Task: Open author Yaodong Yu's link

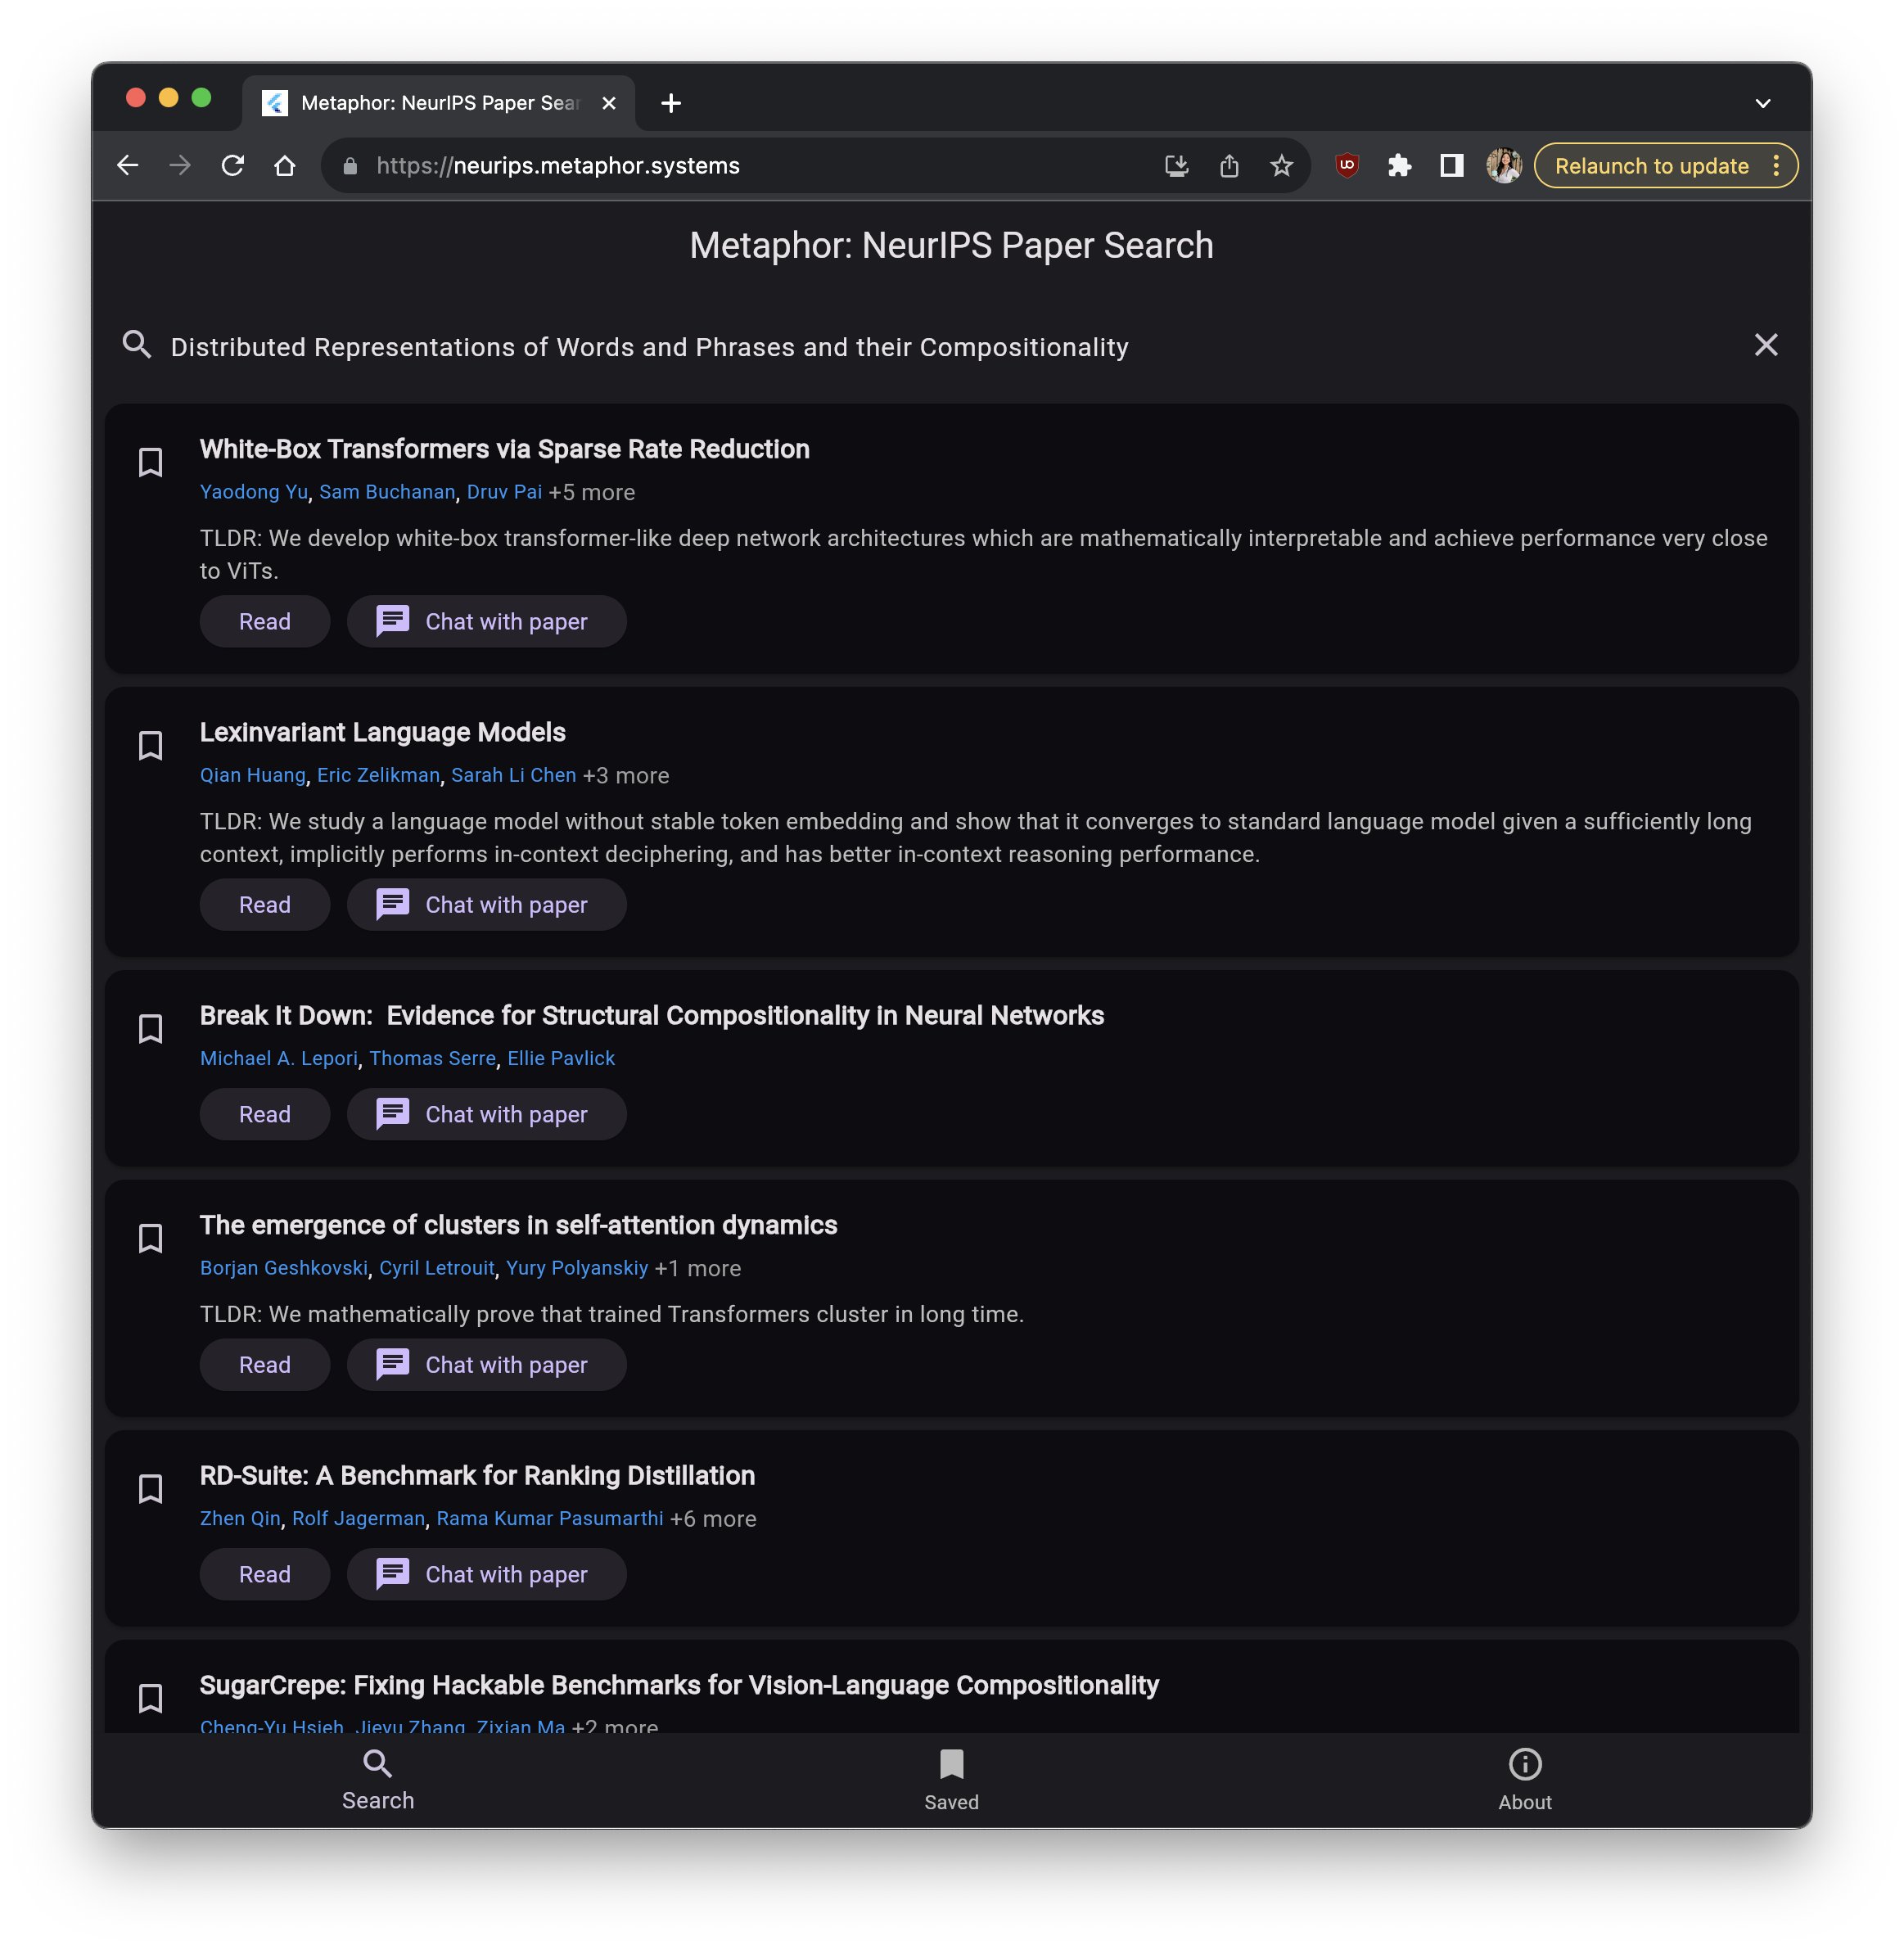Action: tap(253, 492)
